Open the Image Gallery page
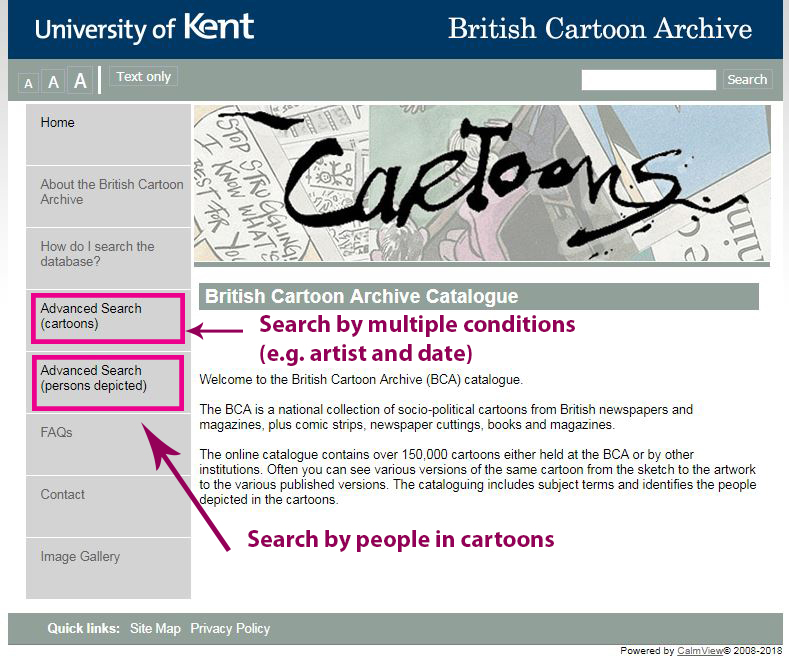This screenshot has width=789, height=662. coord(80,557)
